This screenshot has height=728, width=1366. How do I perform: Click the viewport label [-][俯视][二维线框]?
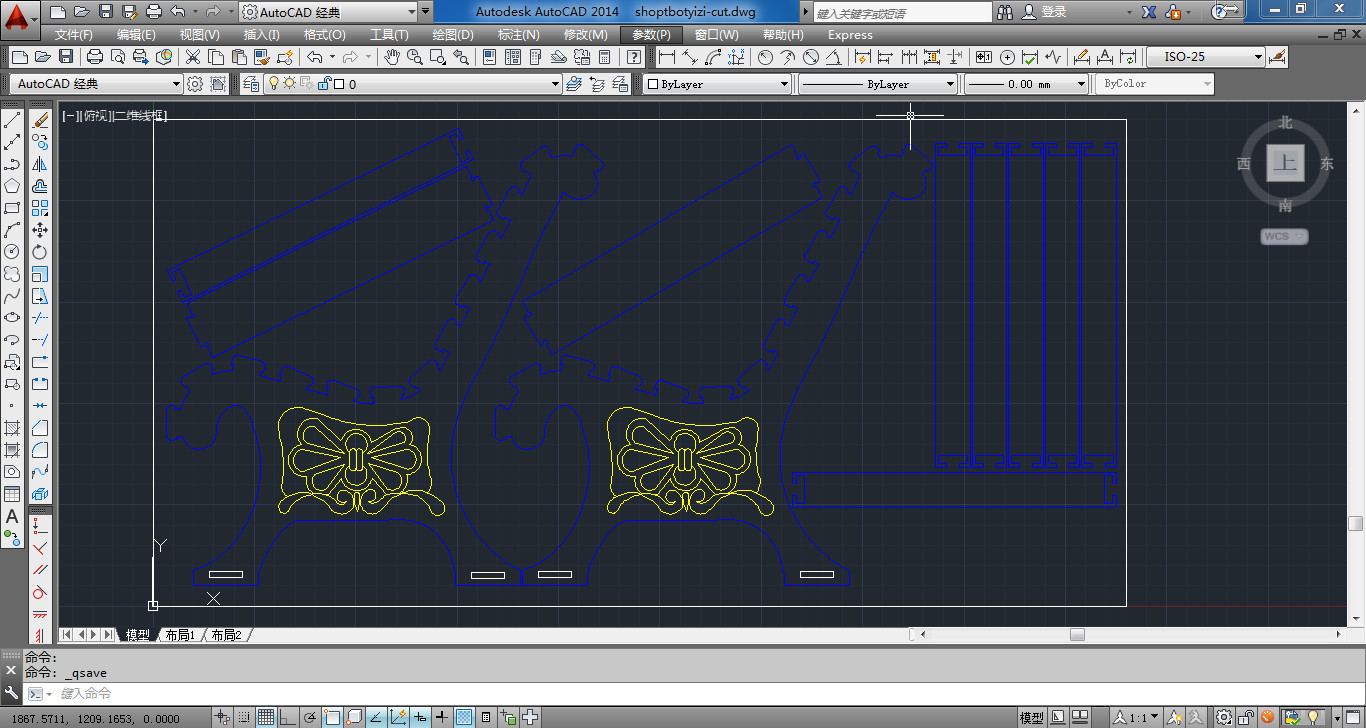point(114,116)
